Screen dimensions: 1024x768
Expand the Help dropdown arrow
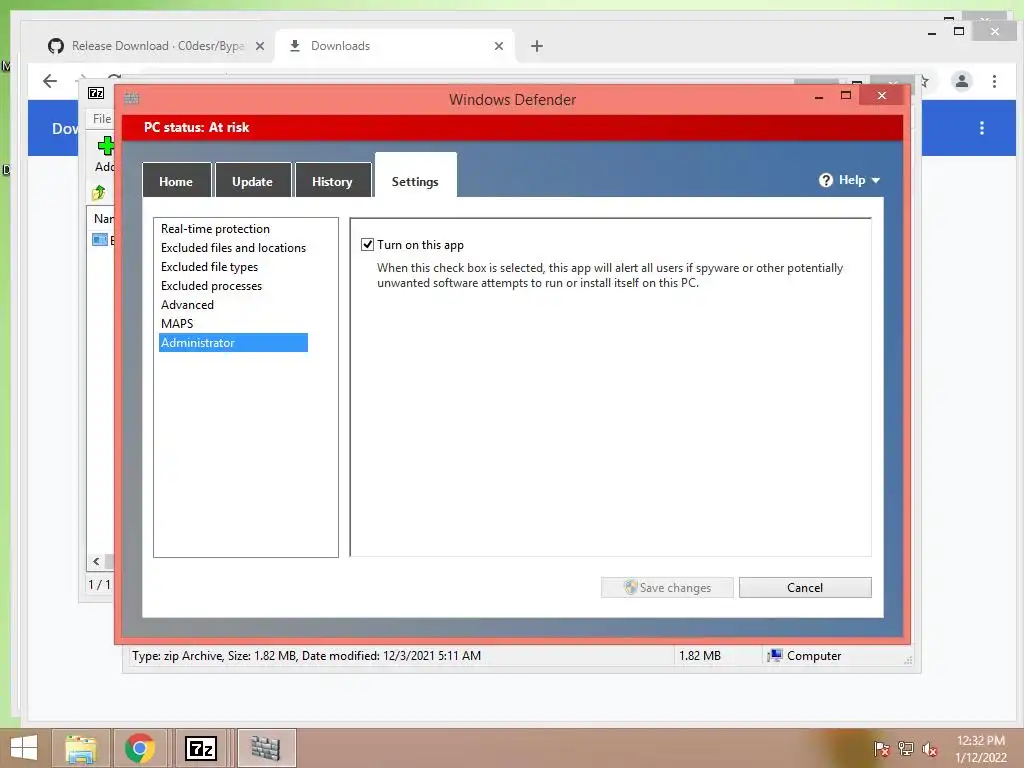click(x=876, y=180)
